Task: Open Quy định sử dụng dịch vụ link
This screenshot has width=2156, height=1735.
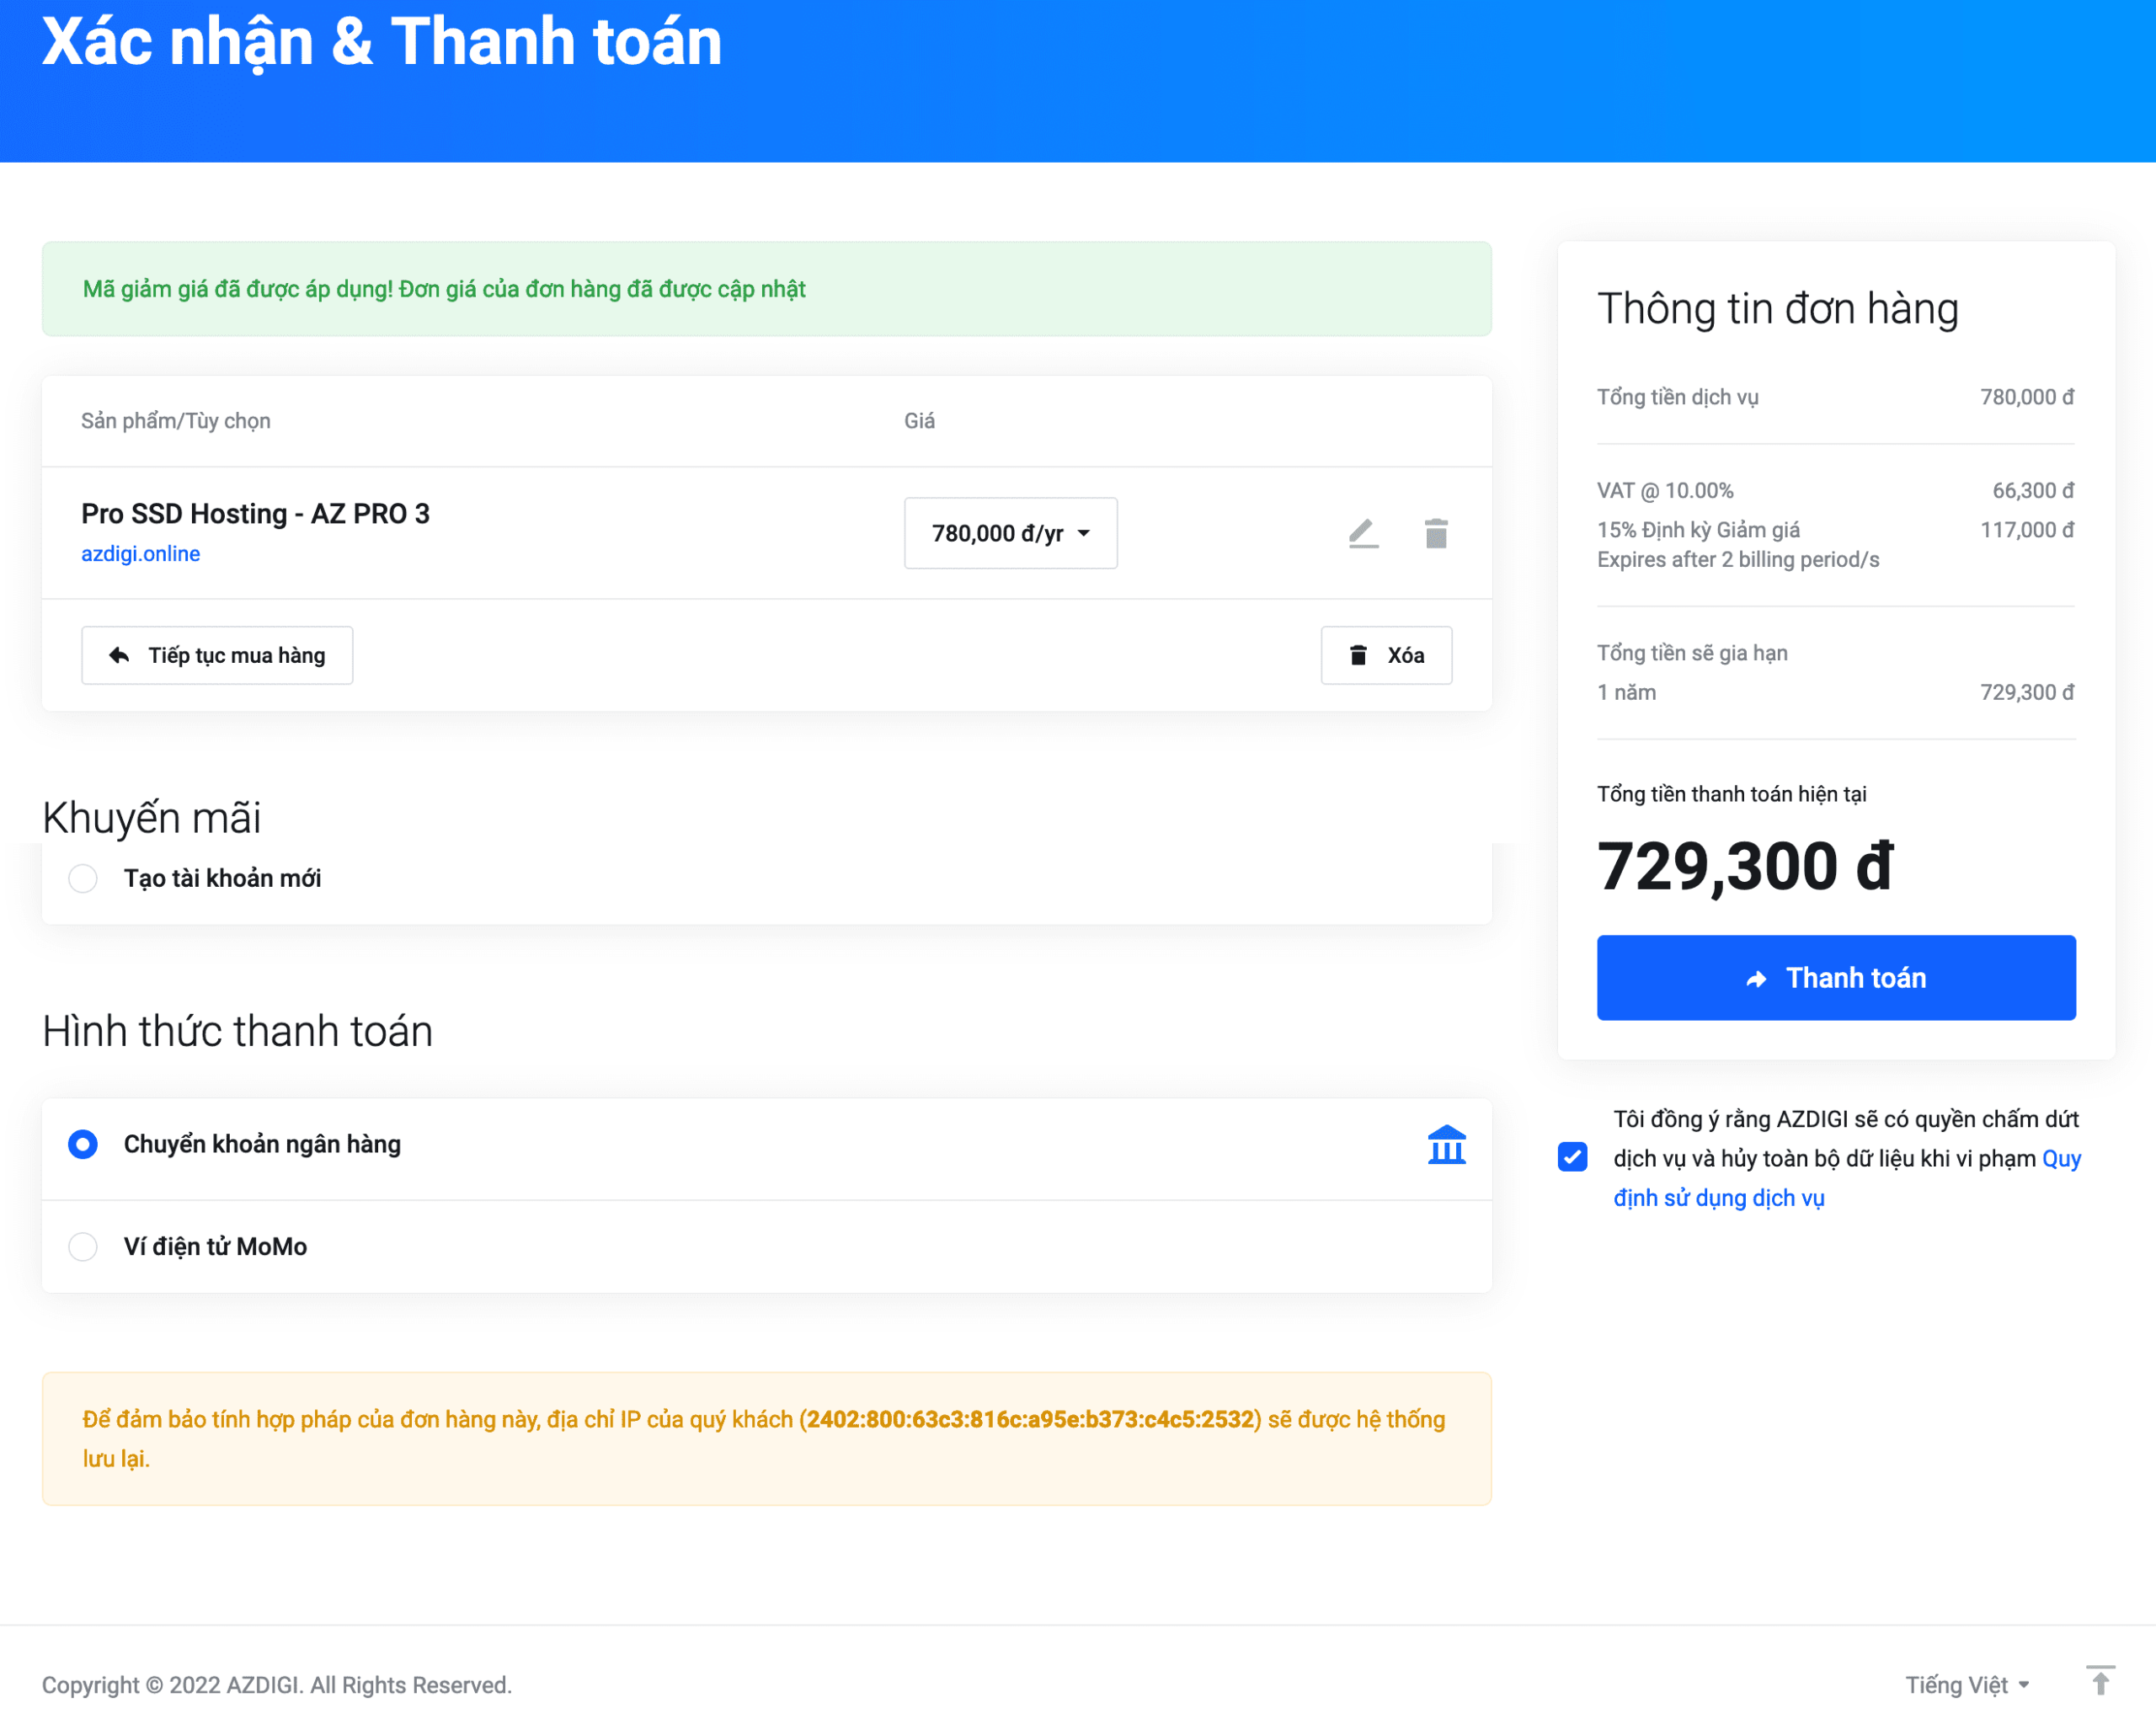Action: (1718, 1198)
